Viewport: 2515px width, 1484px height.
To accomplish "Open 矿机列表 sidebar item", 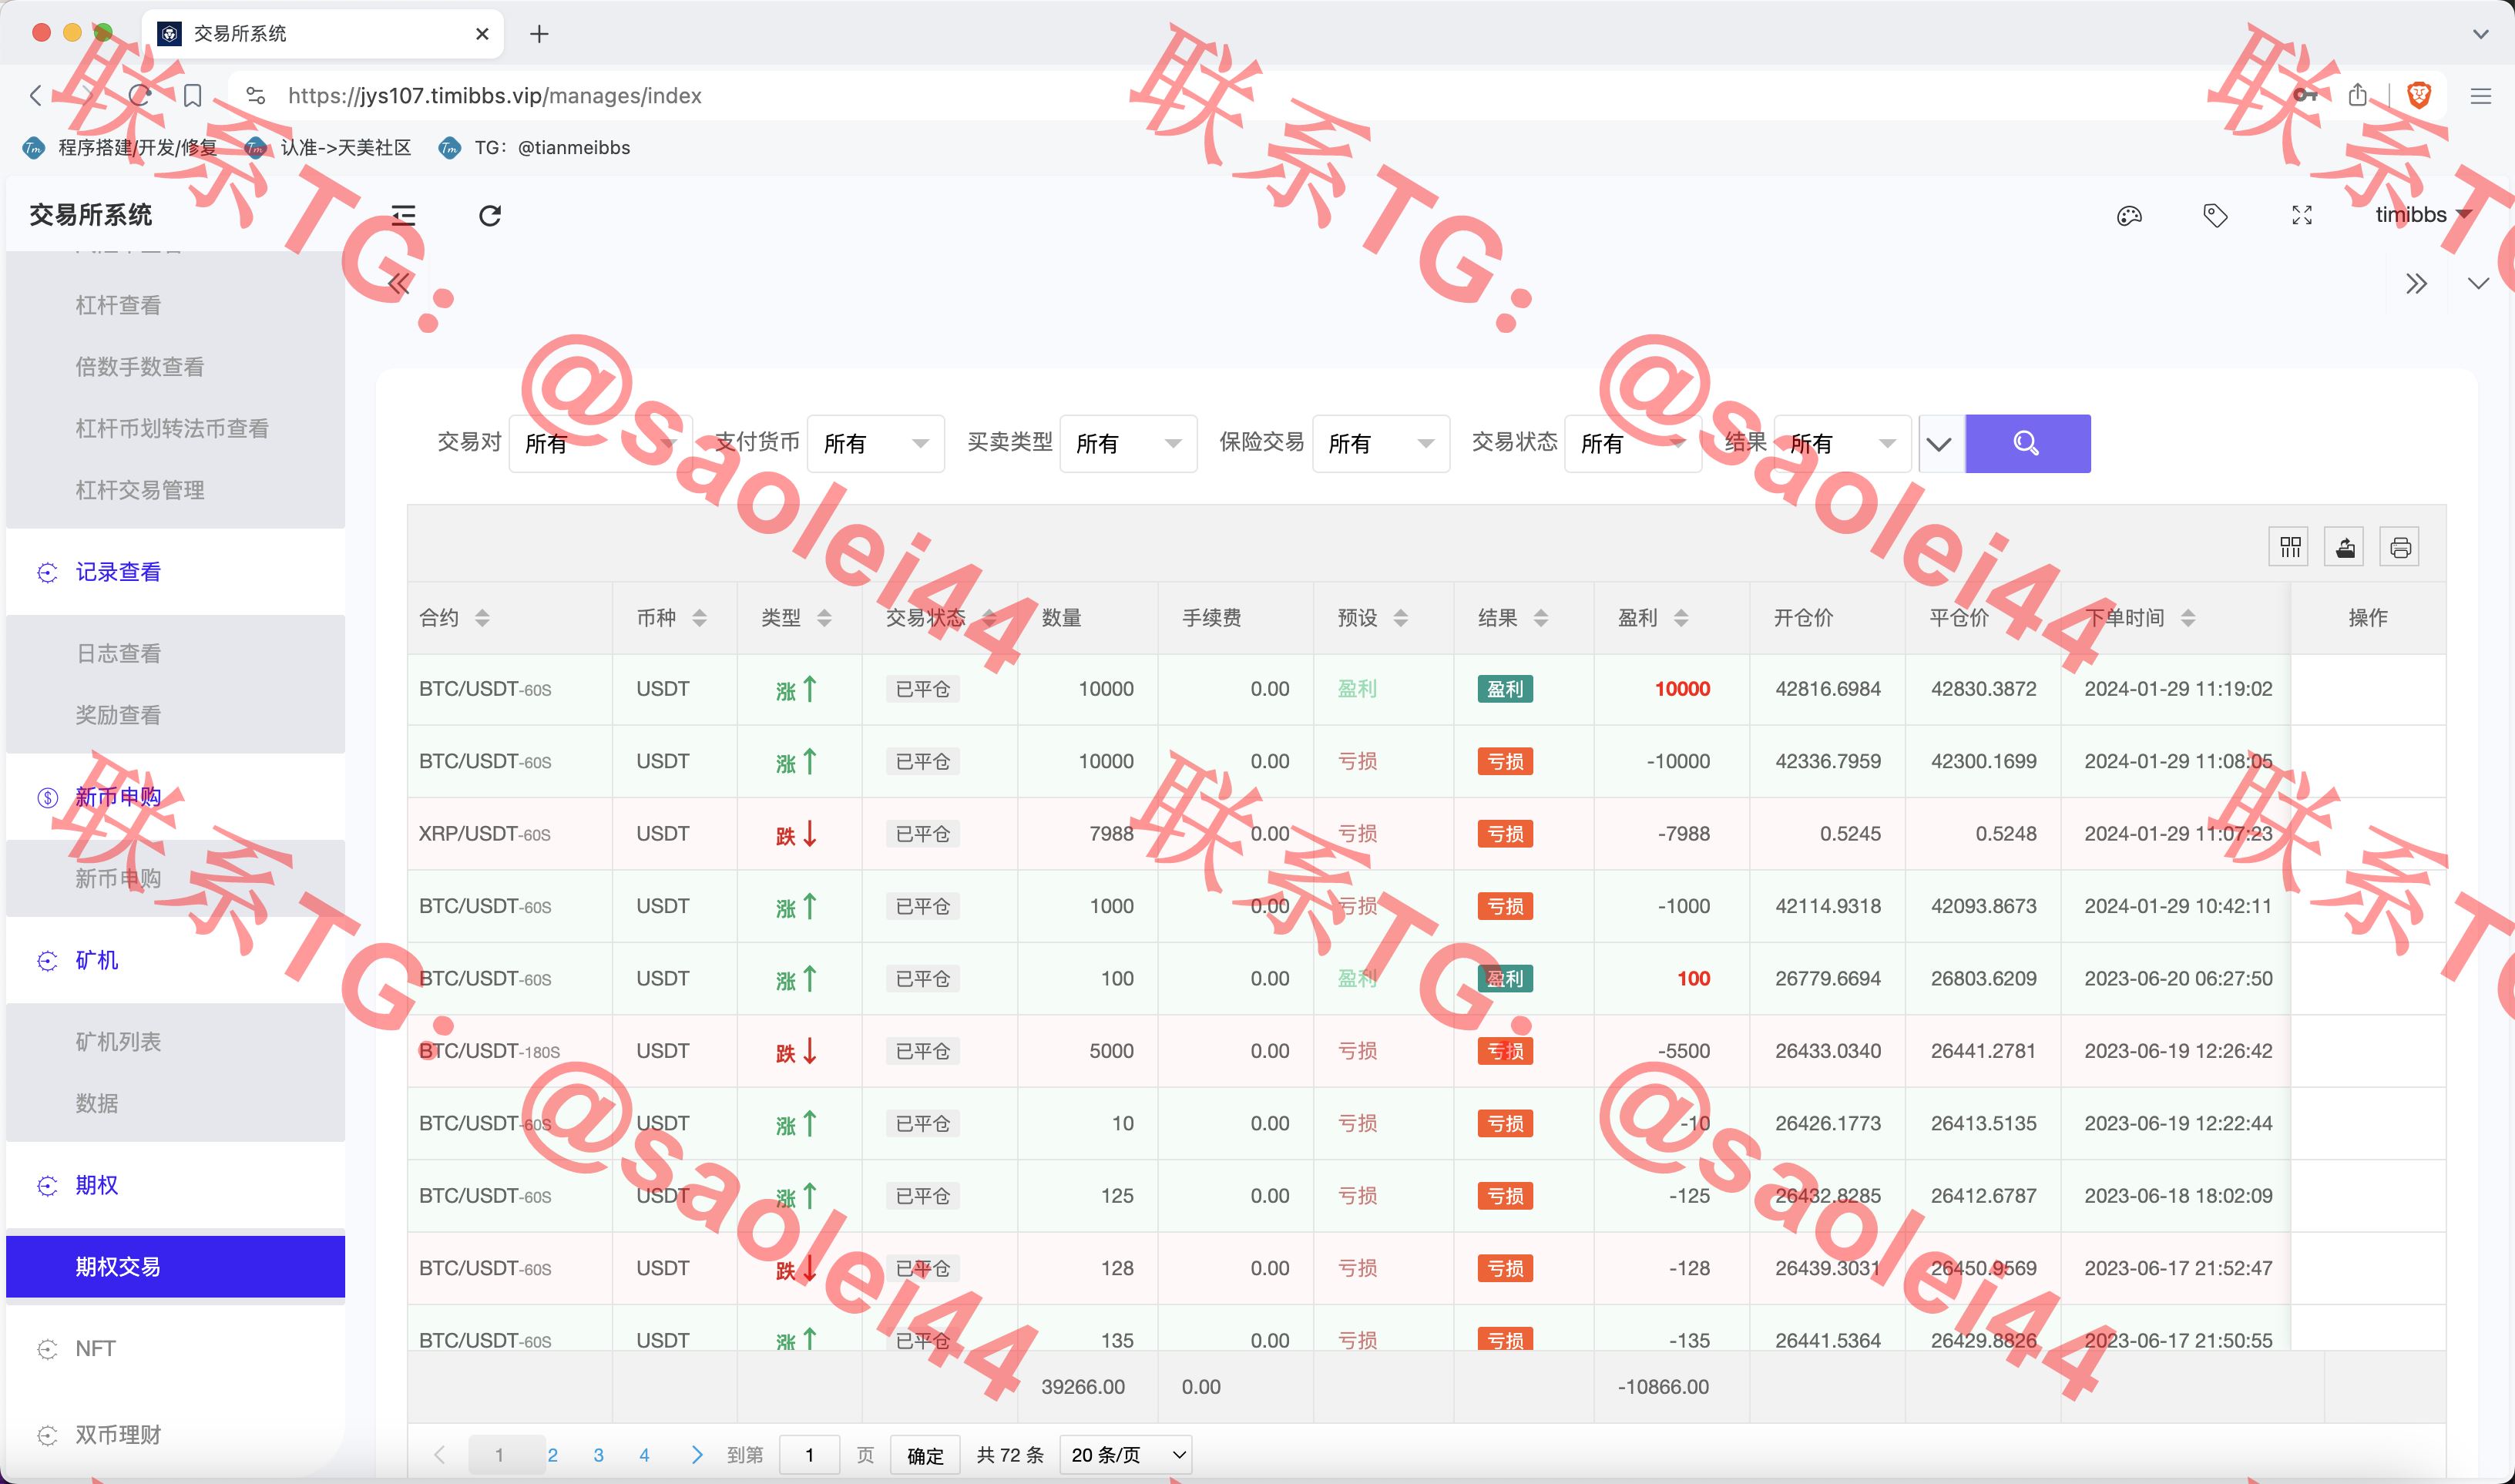I will pos(175,1041).
